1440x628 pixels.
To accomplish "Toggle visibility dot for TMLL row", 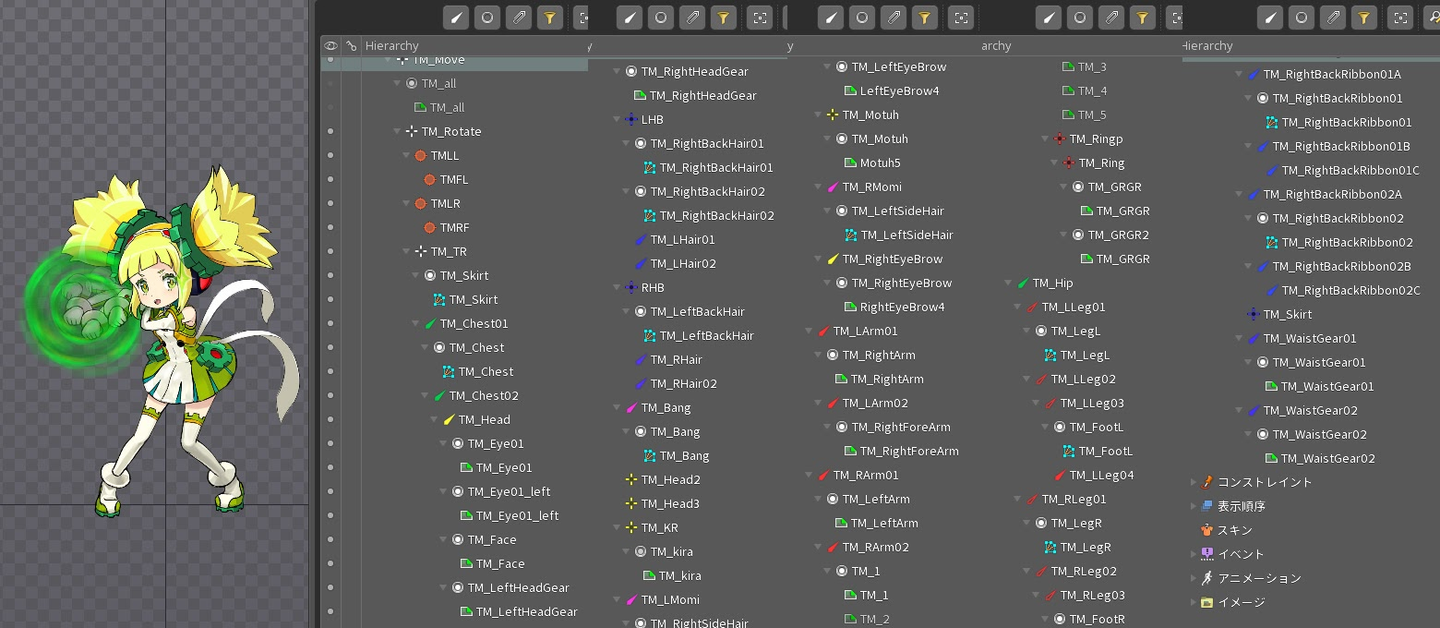I will point(330,156).
